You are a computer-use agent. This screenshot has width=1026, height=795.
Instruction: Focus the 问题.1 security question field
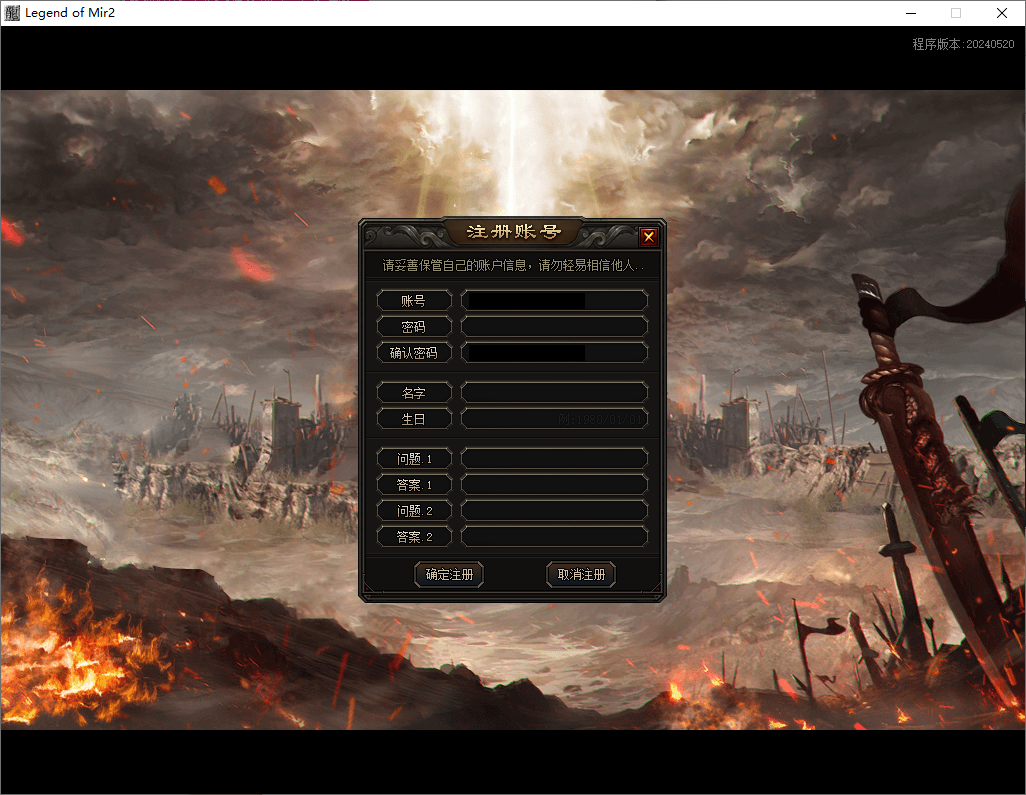pyautogui.click(x=554, y=459)
